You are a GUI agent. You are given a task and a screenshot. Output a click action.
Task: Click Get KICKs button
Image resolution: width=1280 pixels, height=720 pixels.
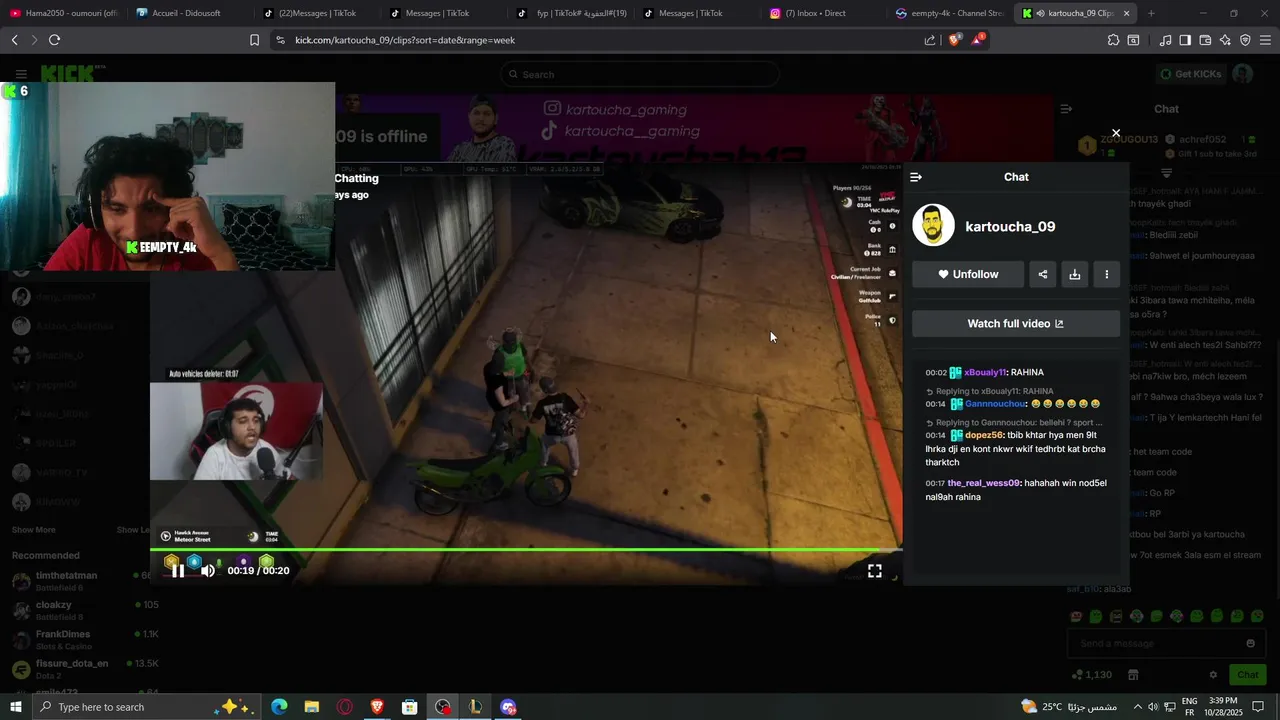point(1190,74)
